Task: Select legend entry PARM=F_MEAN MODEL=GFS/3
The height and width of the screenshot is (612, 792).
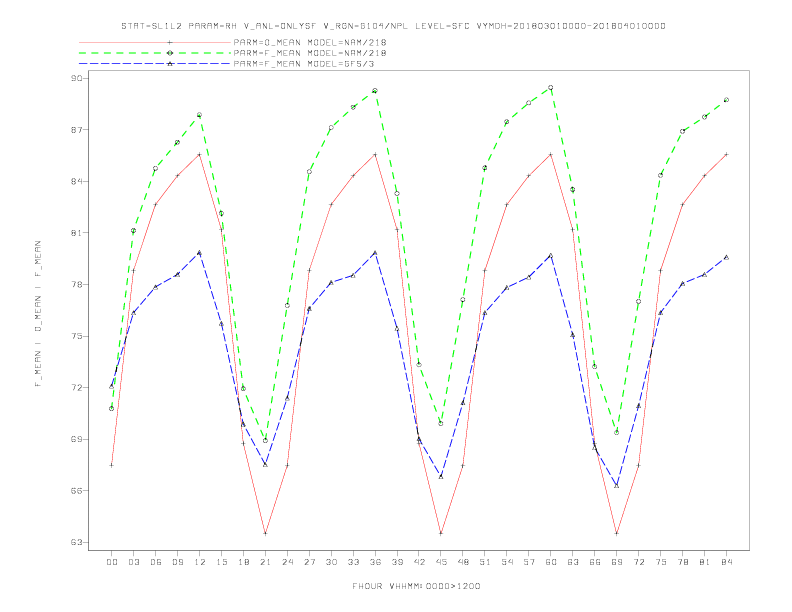Action: point(304,64)
